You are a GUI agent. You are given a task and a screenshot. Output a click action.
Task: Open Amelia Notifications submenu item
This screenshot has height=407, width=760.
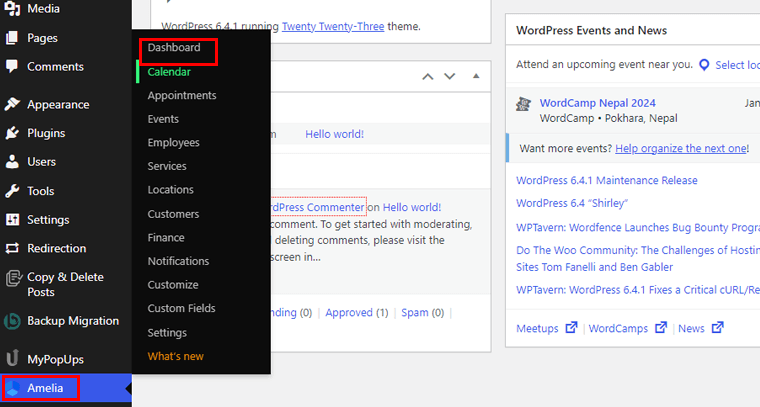click(178, 261)
